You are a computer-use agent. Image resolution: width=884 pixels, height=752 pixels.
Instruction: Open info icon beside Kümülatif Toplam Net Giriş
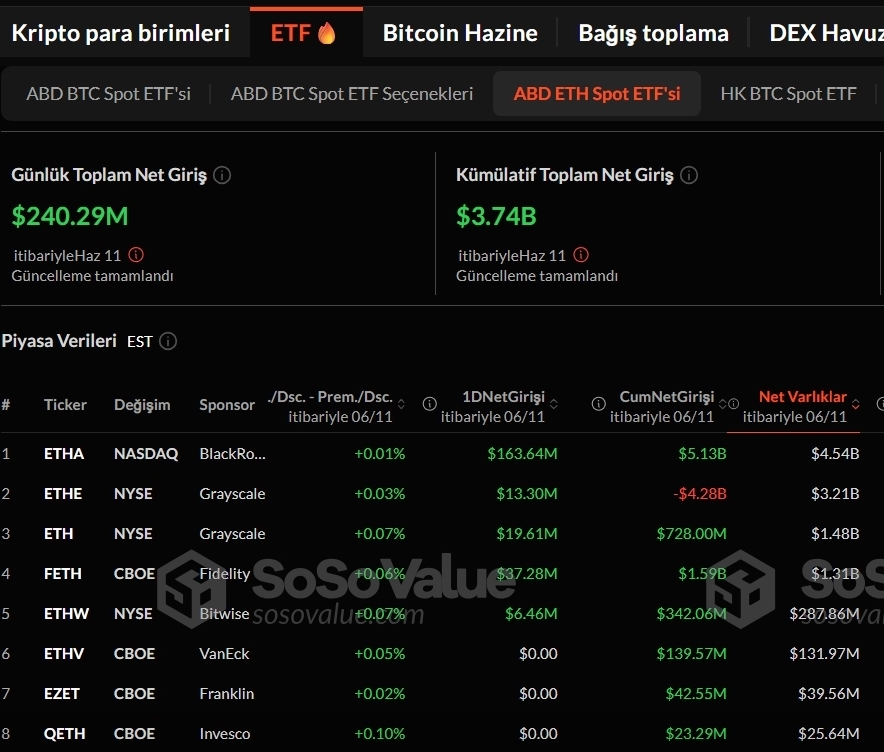click(689, 175)
